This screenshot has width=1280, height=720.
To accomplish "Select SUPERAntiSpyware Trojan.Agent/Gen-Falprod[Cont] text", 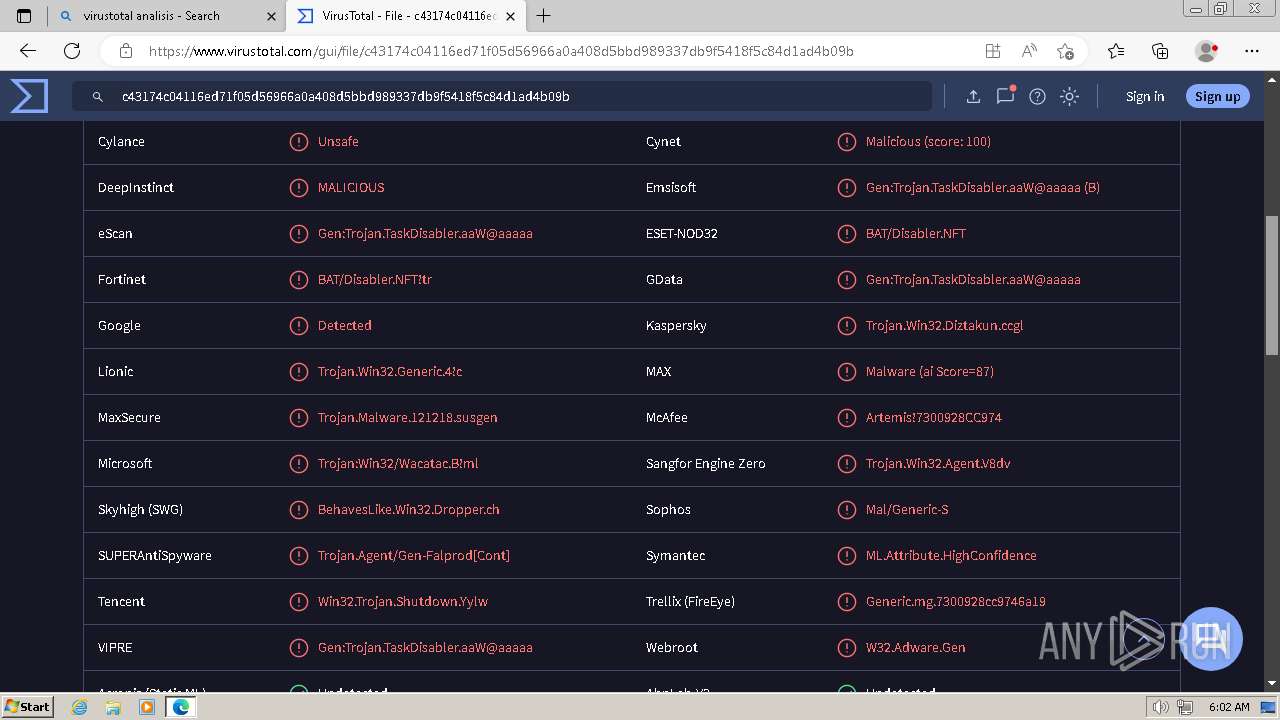I will pyautogui.click(x=414, y=555).
